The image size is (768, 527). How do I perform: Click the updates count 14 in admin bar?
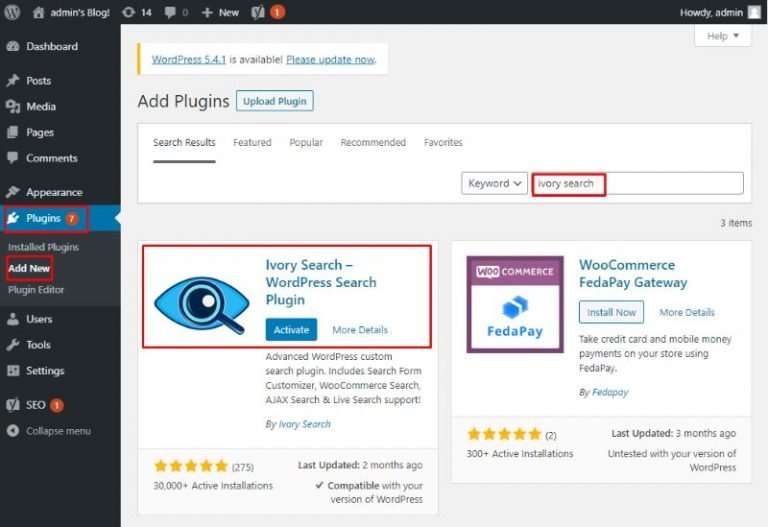146,12
